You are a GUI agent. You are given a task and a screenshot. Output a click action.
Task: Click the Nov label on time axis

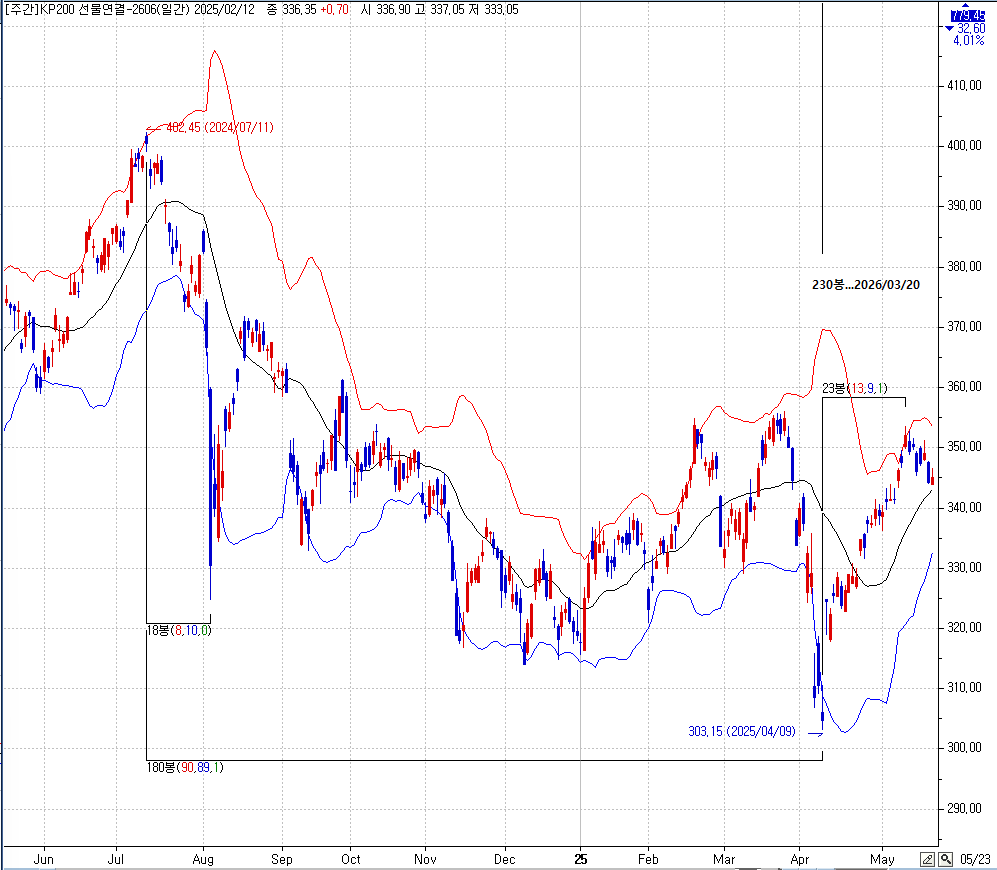(426, 858)
